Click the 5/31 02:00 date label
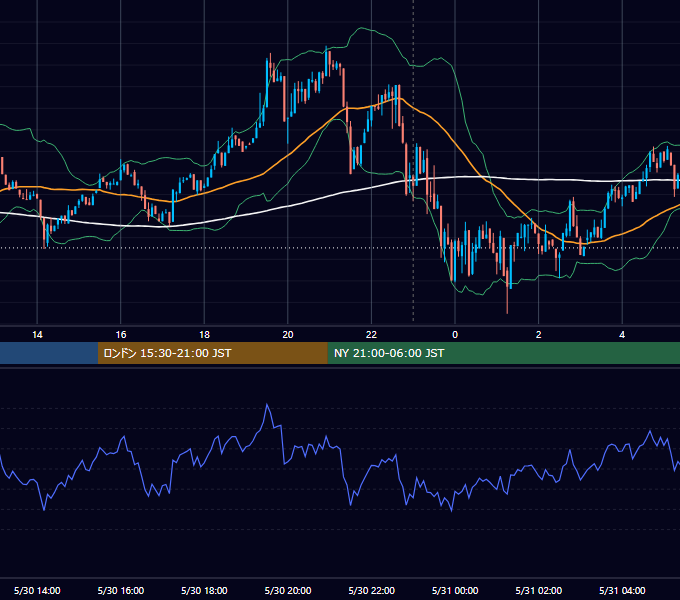 (x=539, y=590)
